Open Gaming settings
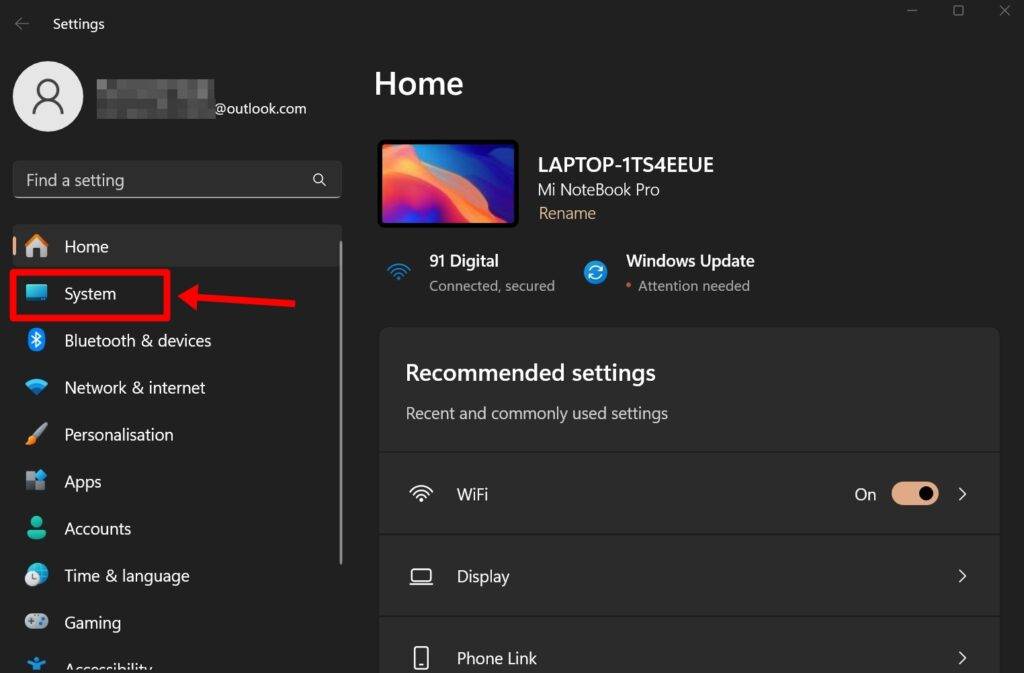The image size is (1024, 673). pos(92,622)
